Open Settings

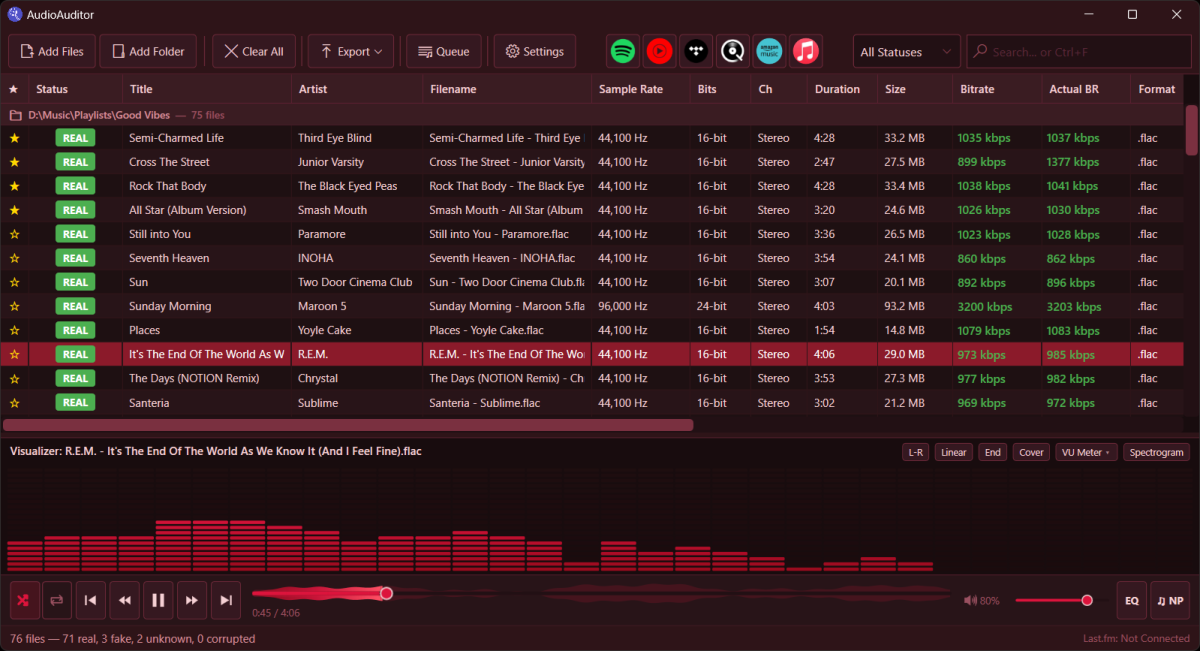click(x=535, y=51)
